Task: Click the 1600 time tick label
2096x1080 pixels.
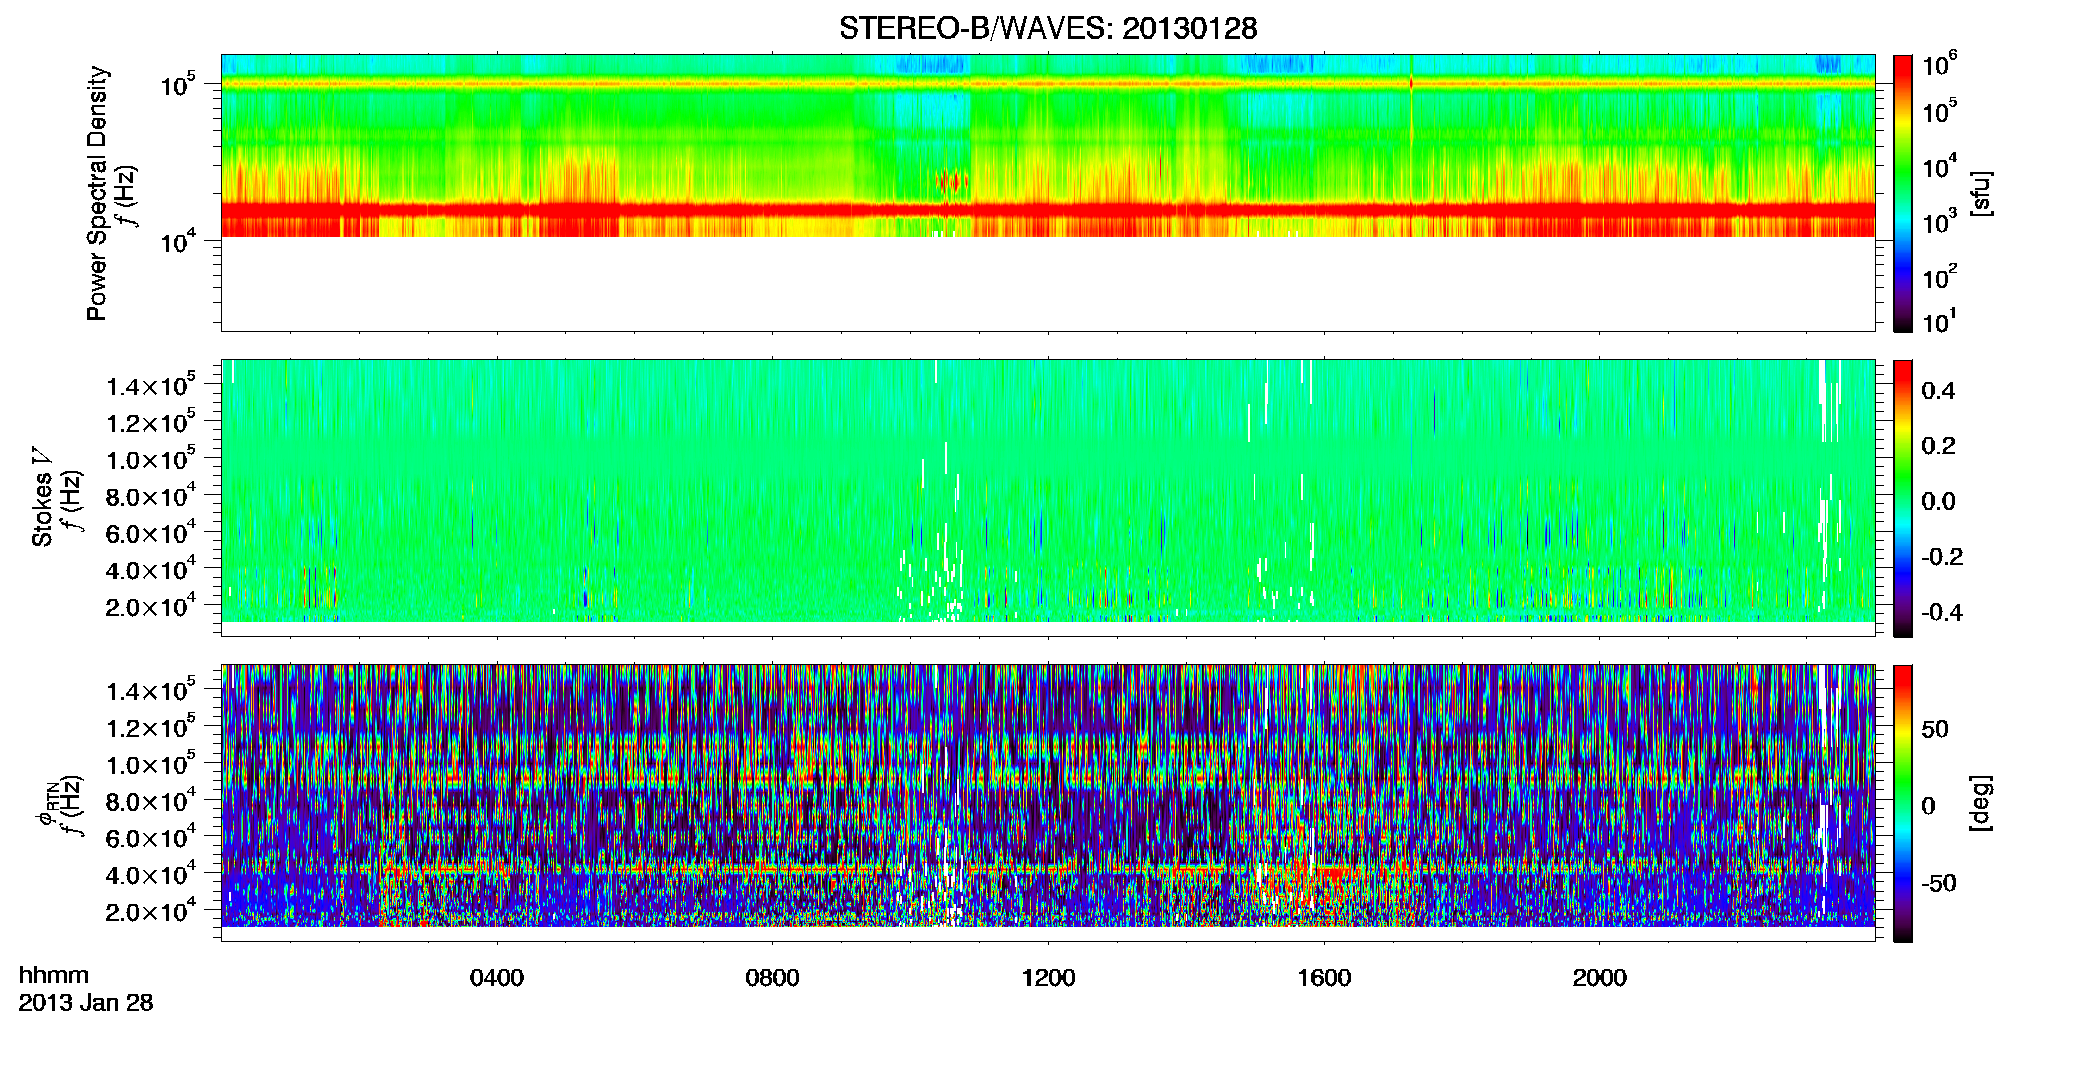Action: point(1324,978)
